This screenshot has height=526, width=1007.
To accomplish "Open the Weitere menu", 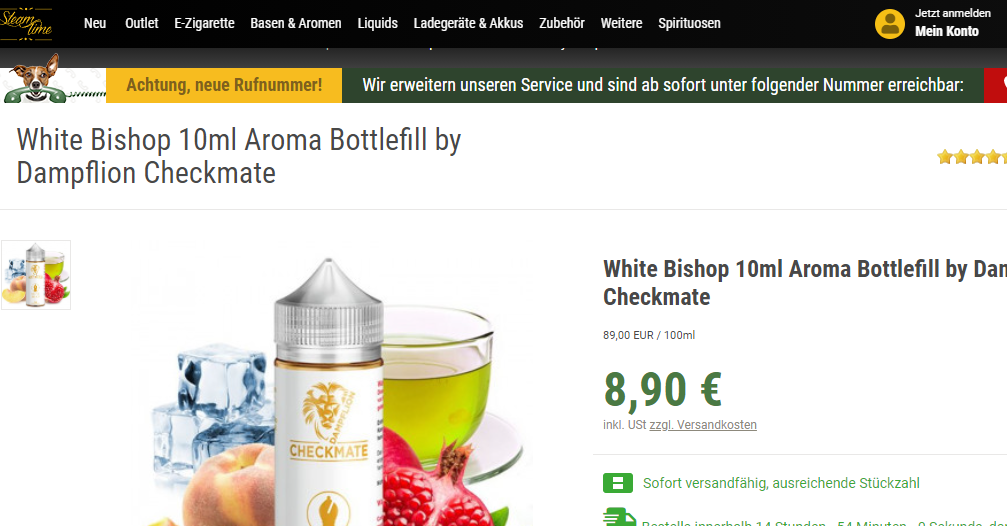I will pos(621,23).
